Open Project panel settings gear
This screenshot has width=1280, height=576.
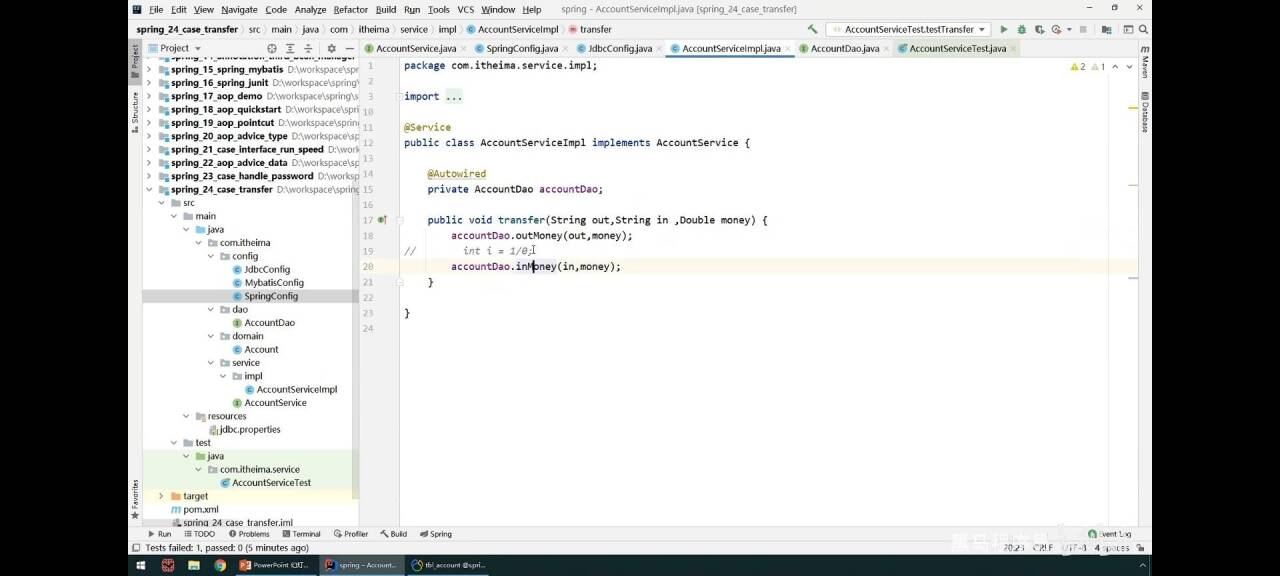point(332,48)
